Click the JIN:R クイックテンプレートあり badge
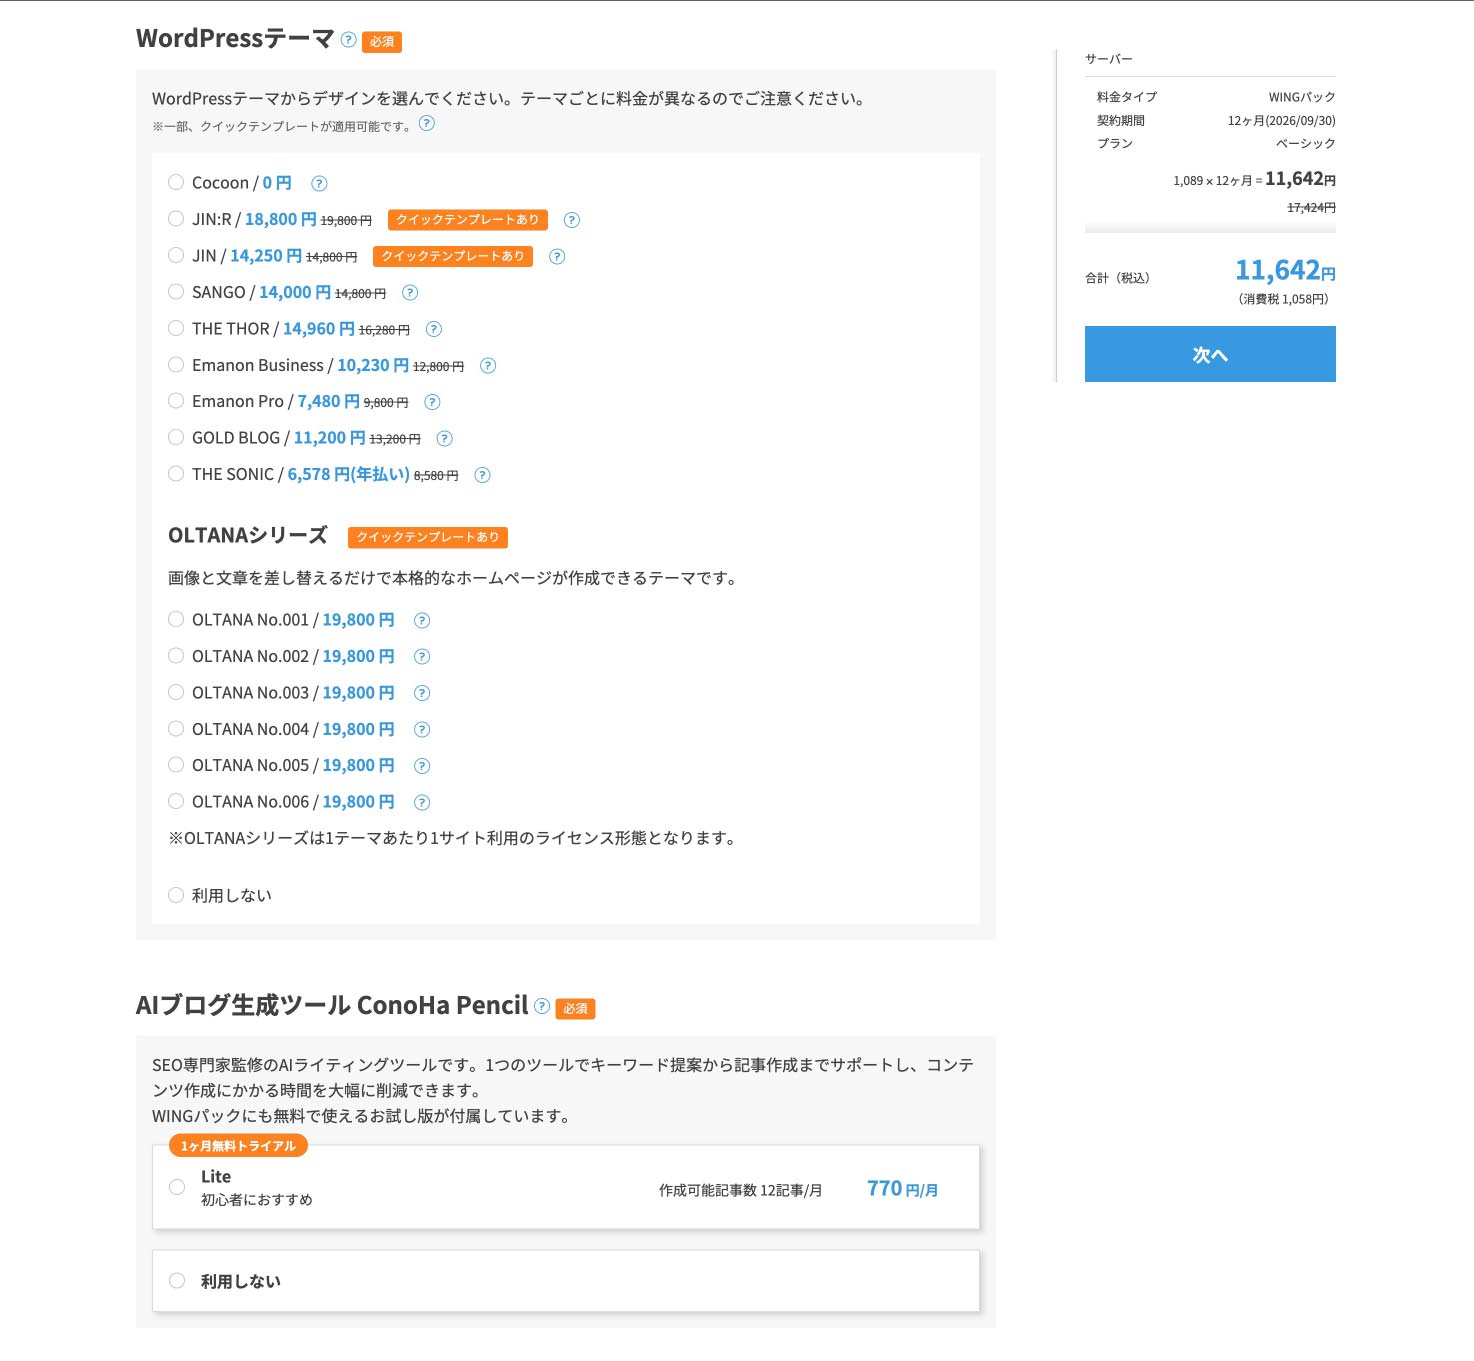This screenshot has width=1474, height=1361. coord(467,220)
